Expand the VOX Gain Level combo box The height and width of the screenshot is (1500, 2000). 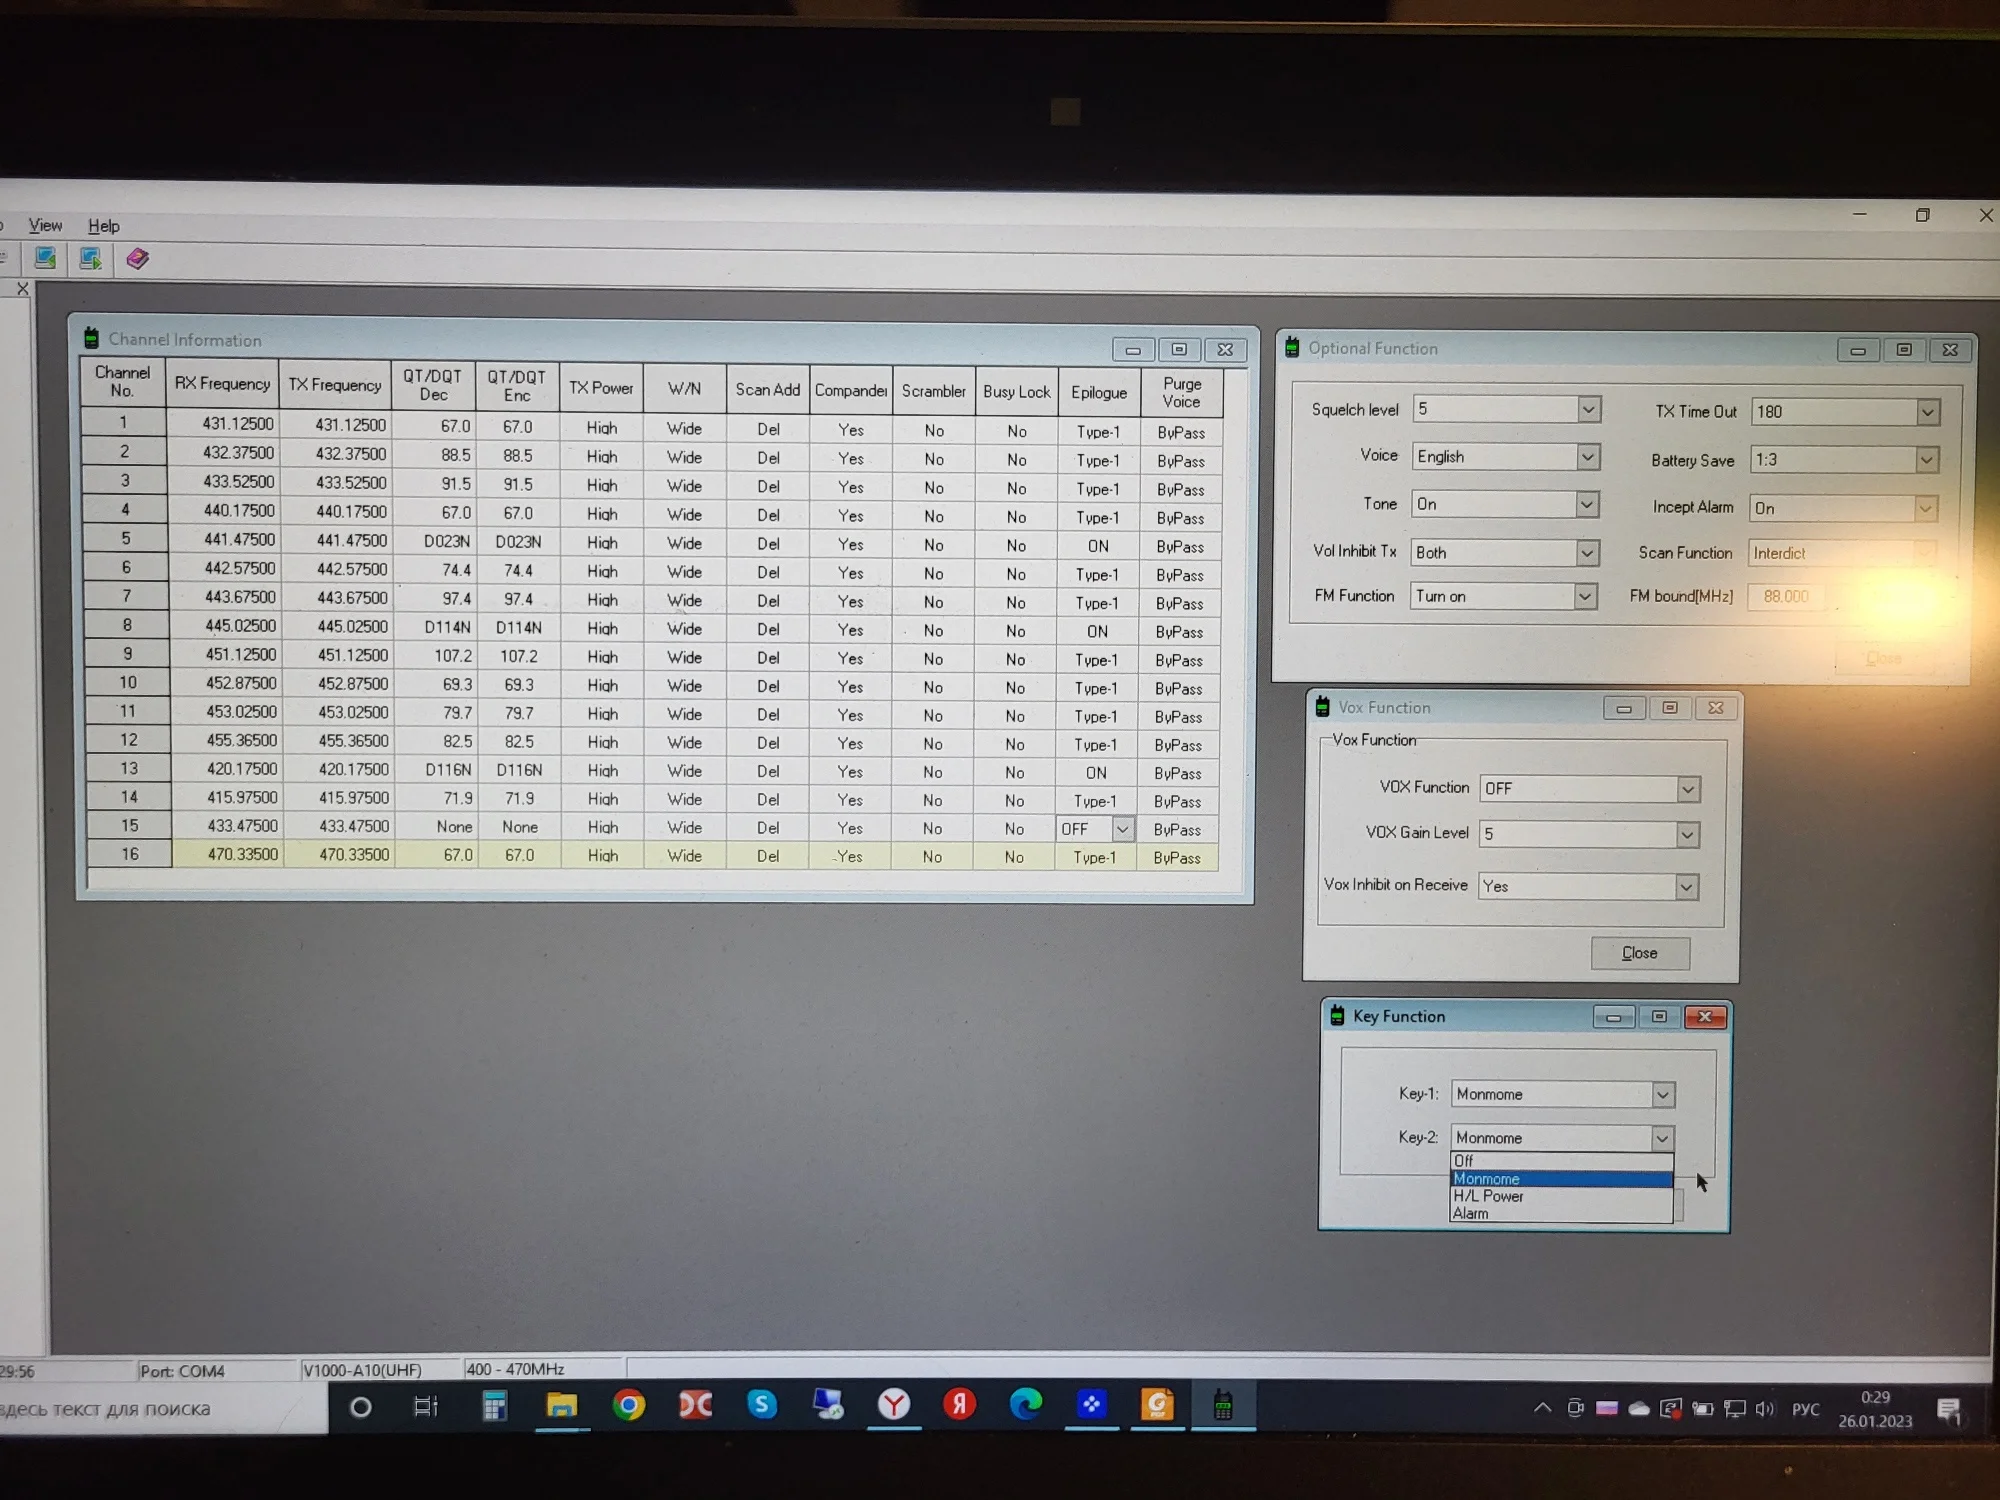(x=1687, y=834)
